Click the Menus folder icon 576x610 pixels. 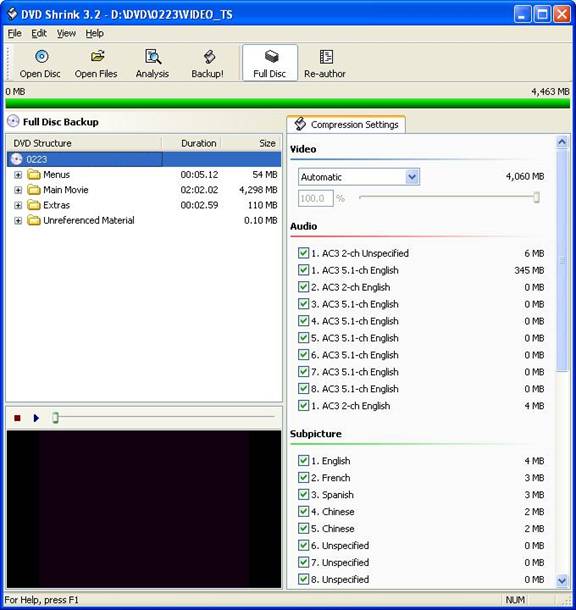pos(34,174)
